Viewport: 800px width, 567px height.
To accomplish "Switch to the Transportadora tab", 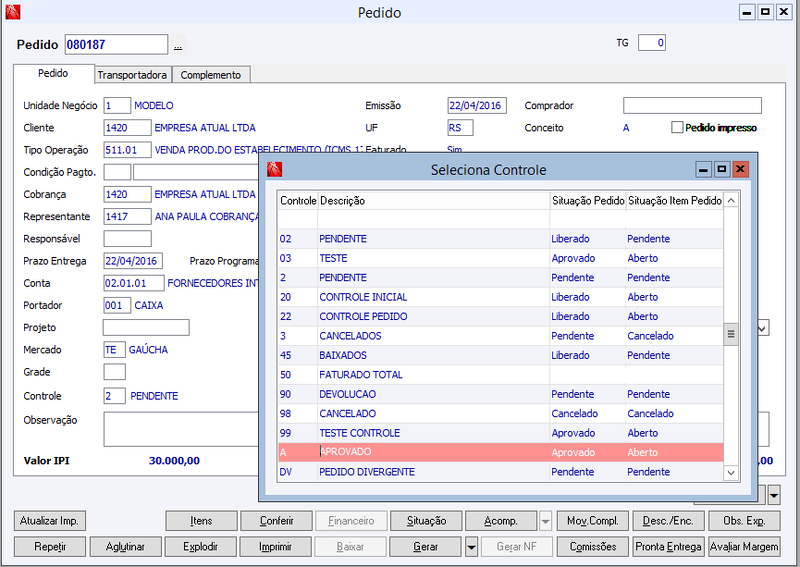I will [x=132, y=75].
